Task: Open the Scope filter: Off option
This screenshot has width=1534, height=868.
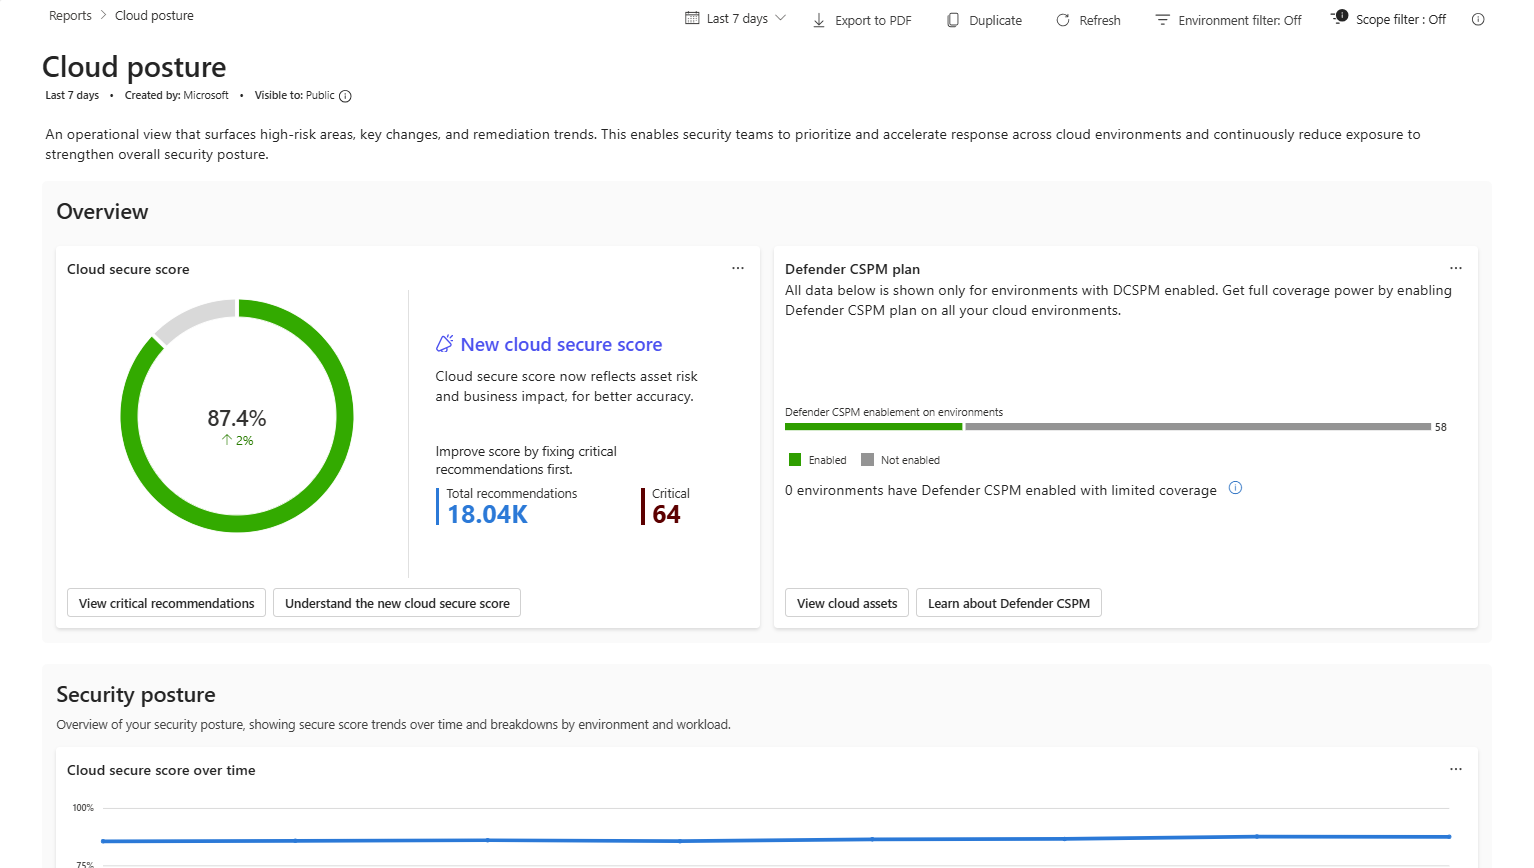Action: tap(1401, 19)
